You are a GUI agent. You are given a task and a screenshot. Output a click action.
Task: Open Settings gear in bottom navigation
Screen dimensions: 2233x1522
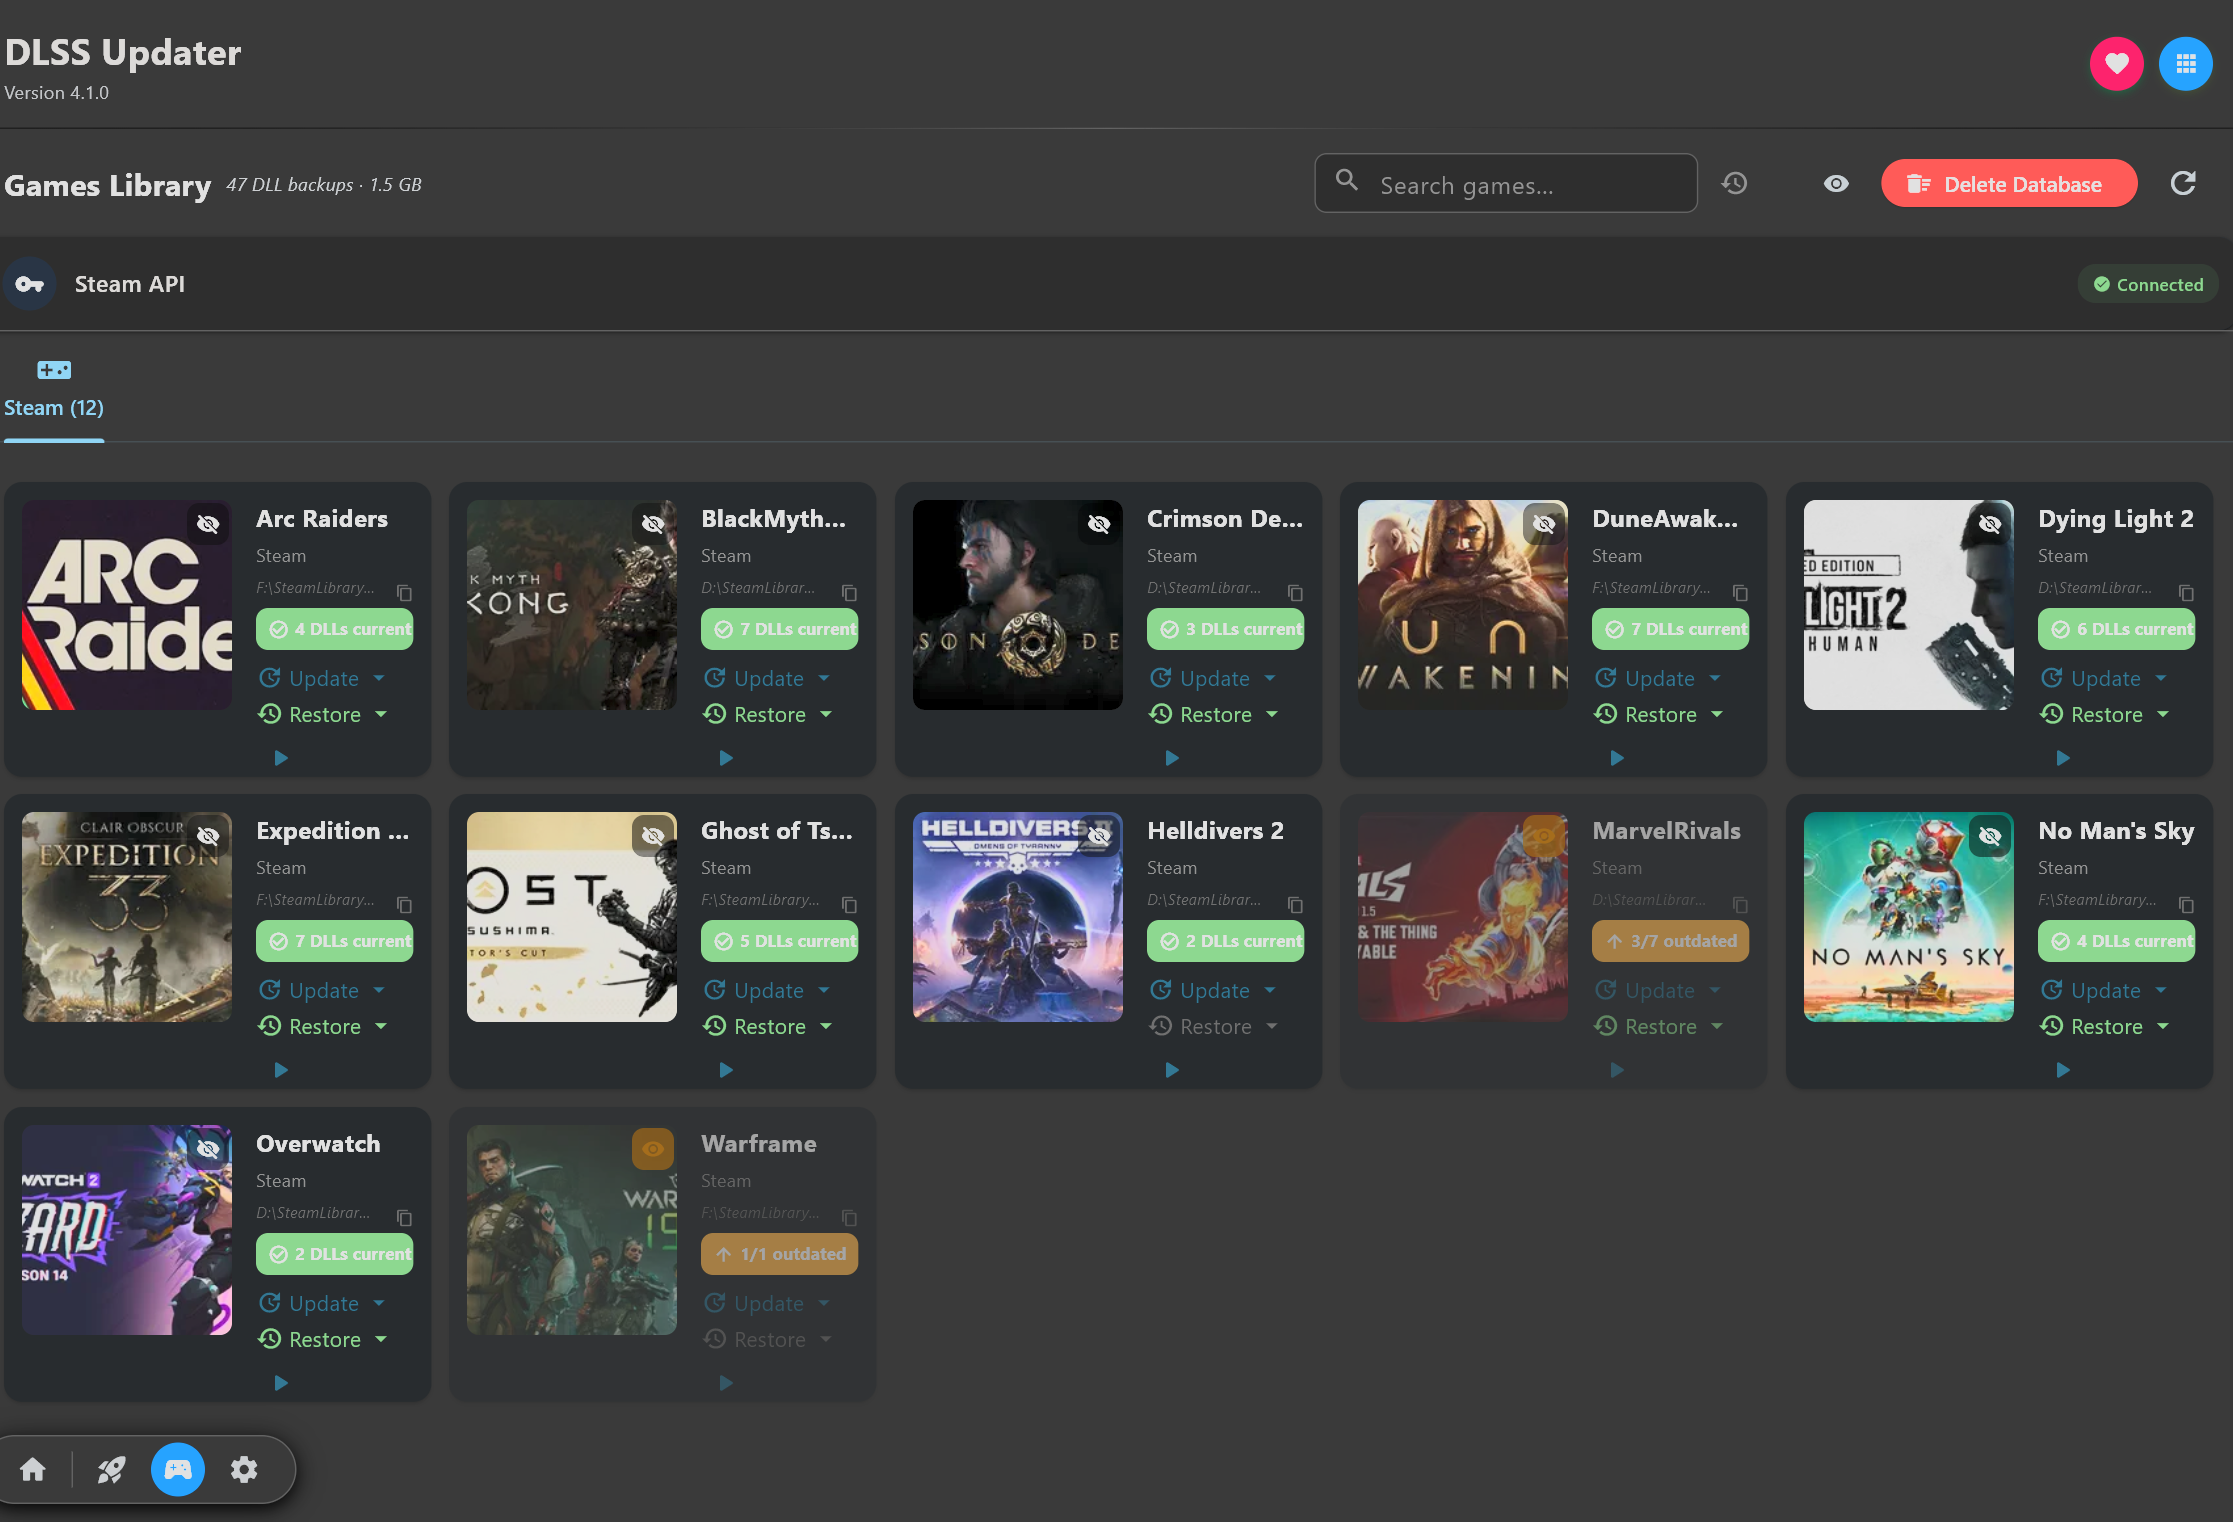[x=244, y=1469]
